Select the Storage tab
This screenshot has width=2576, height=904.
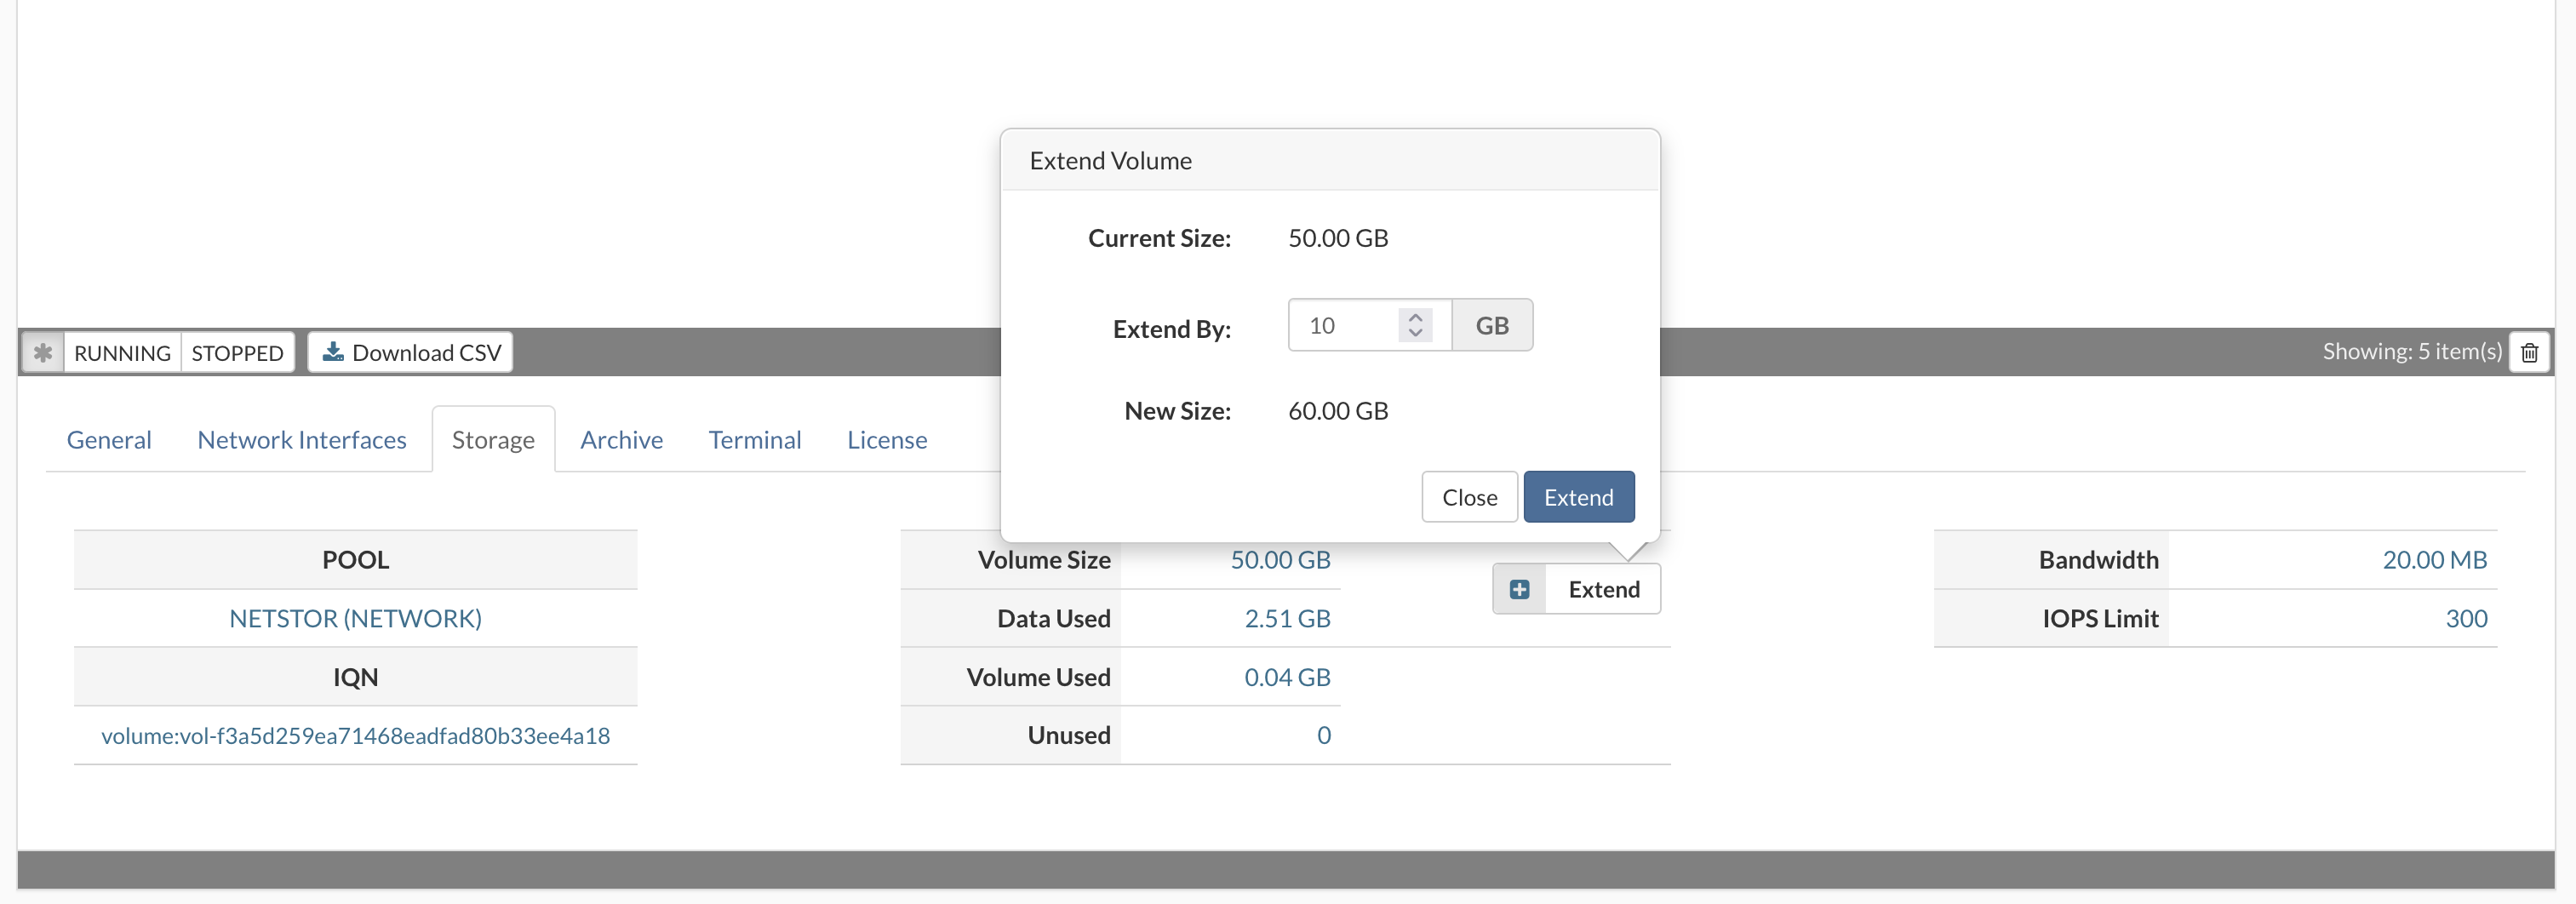pos(492,439)
